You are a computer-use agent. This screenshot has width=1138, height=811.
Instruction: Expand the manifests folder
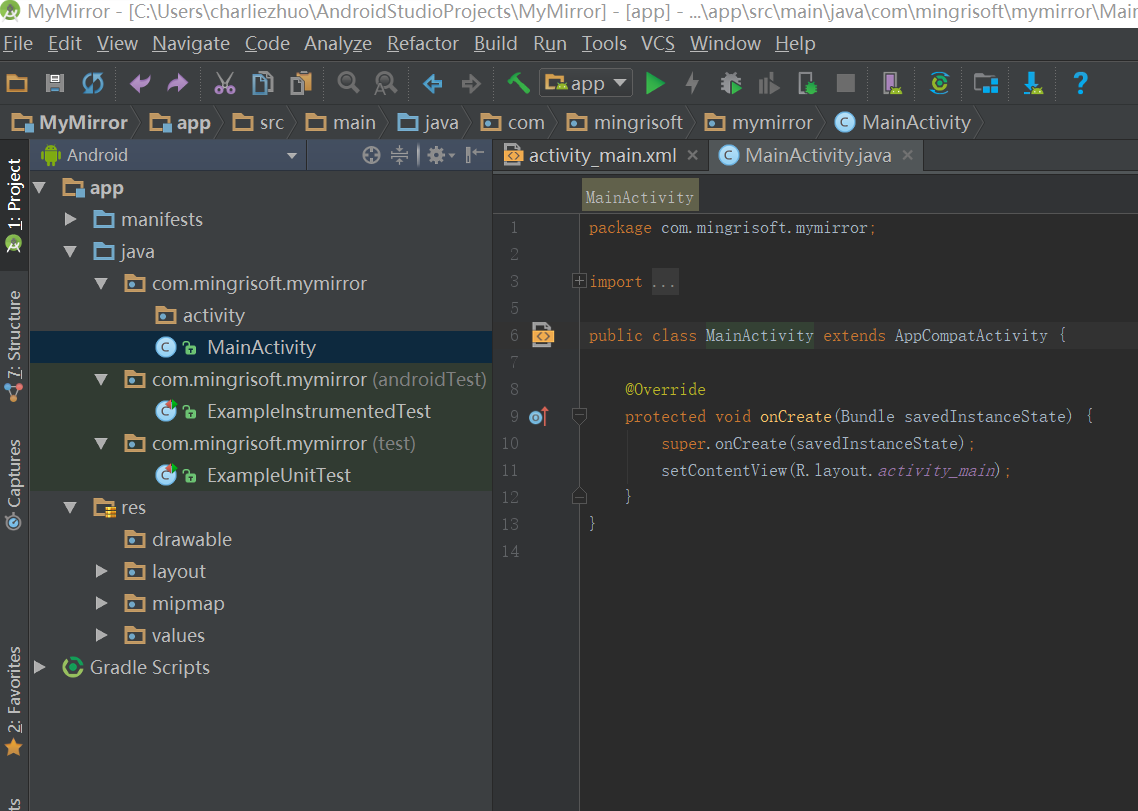pos(70,219)
